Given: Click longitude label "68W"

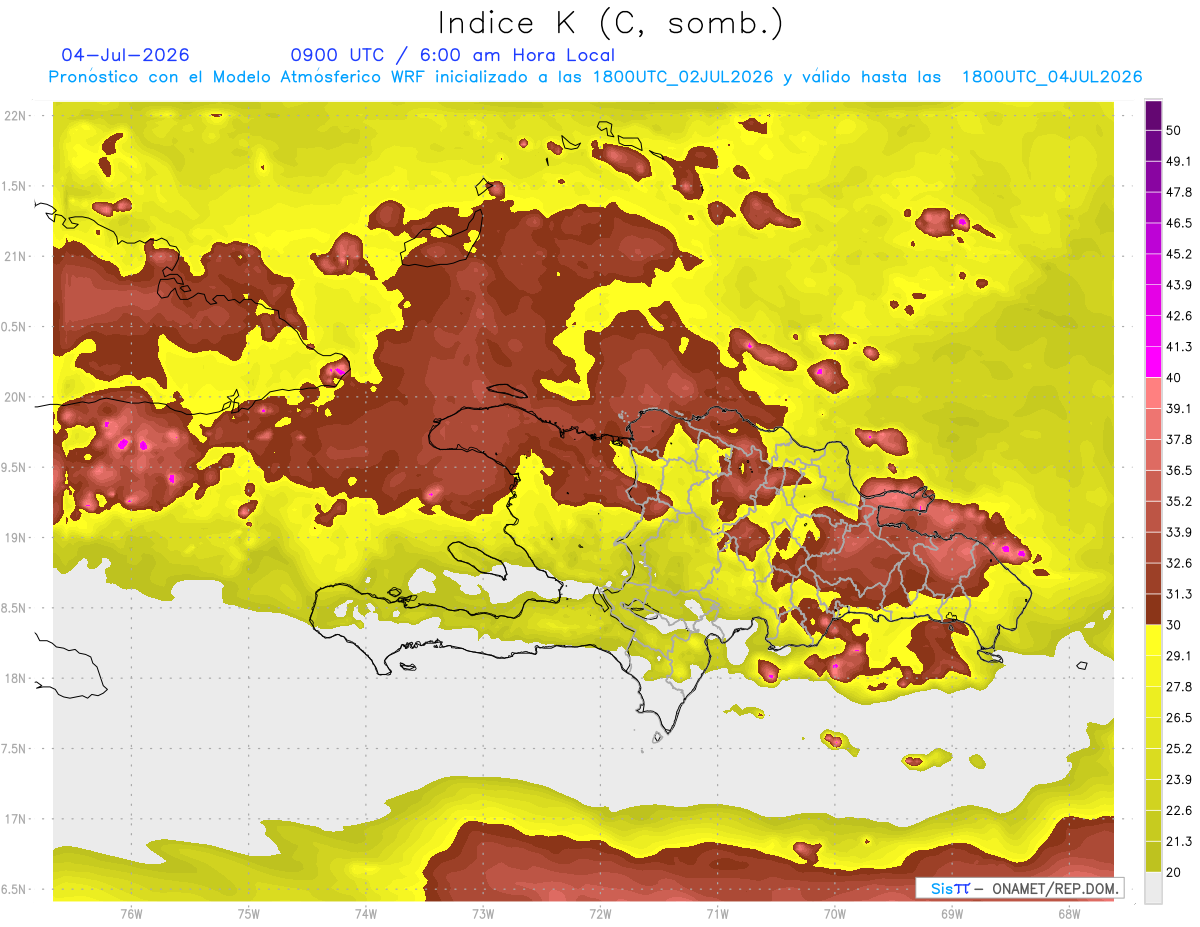Looking at the screenshot, I should [x=1069, y=914].
